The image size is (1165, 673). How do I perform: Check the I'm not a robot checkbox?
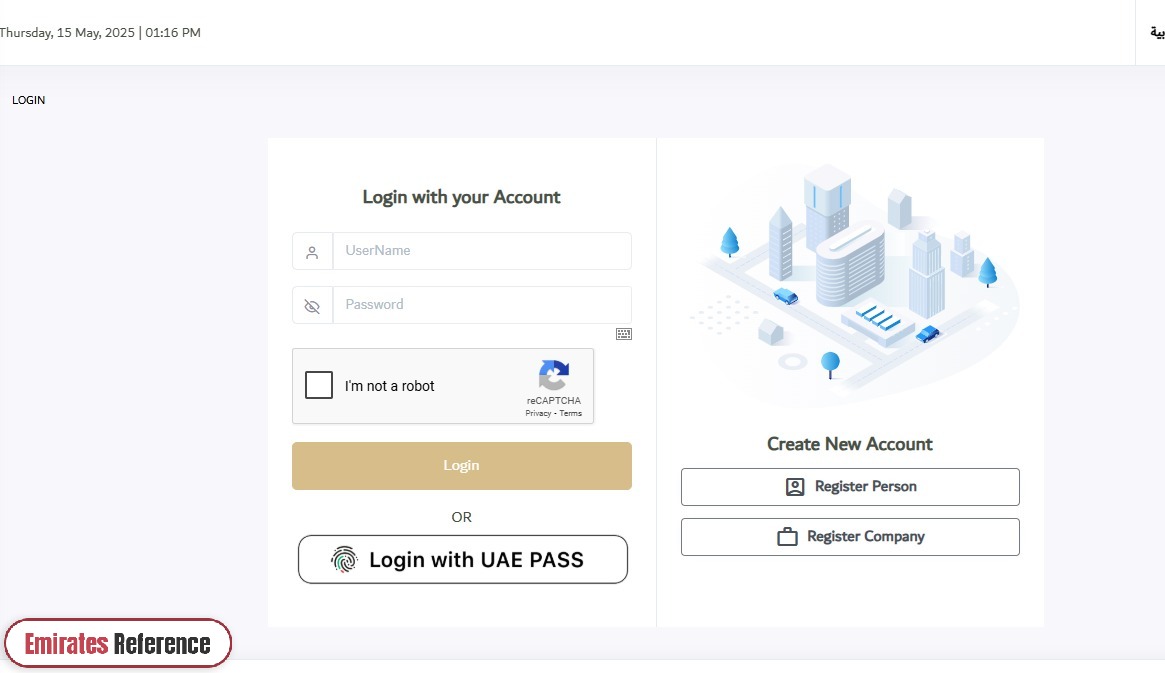[x=319, y=386]
